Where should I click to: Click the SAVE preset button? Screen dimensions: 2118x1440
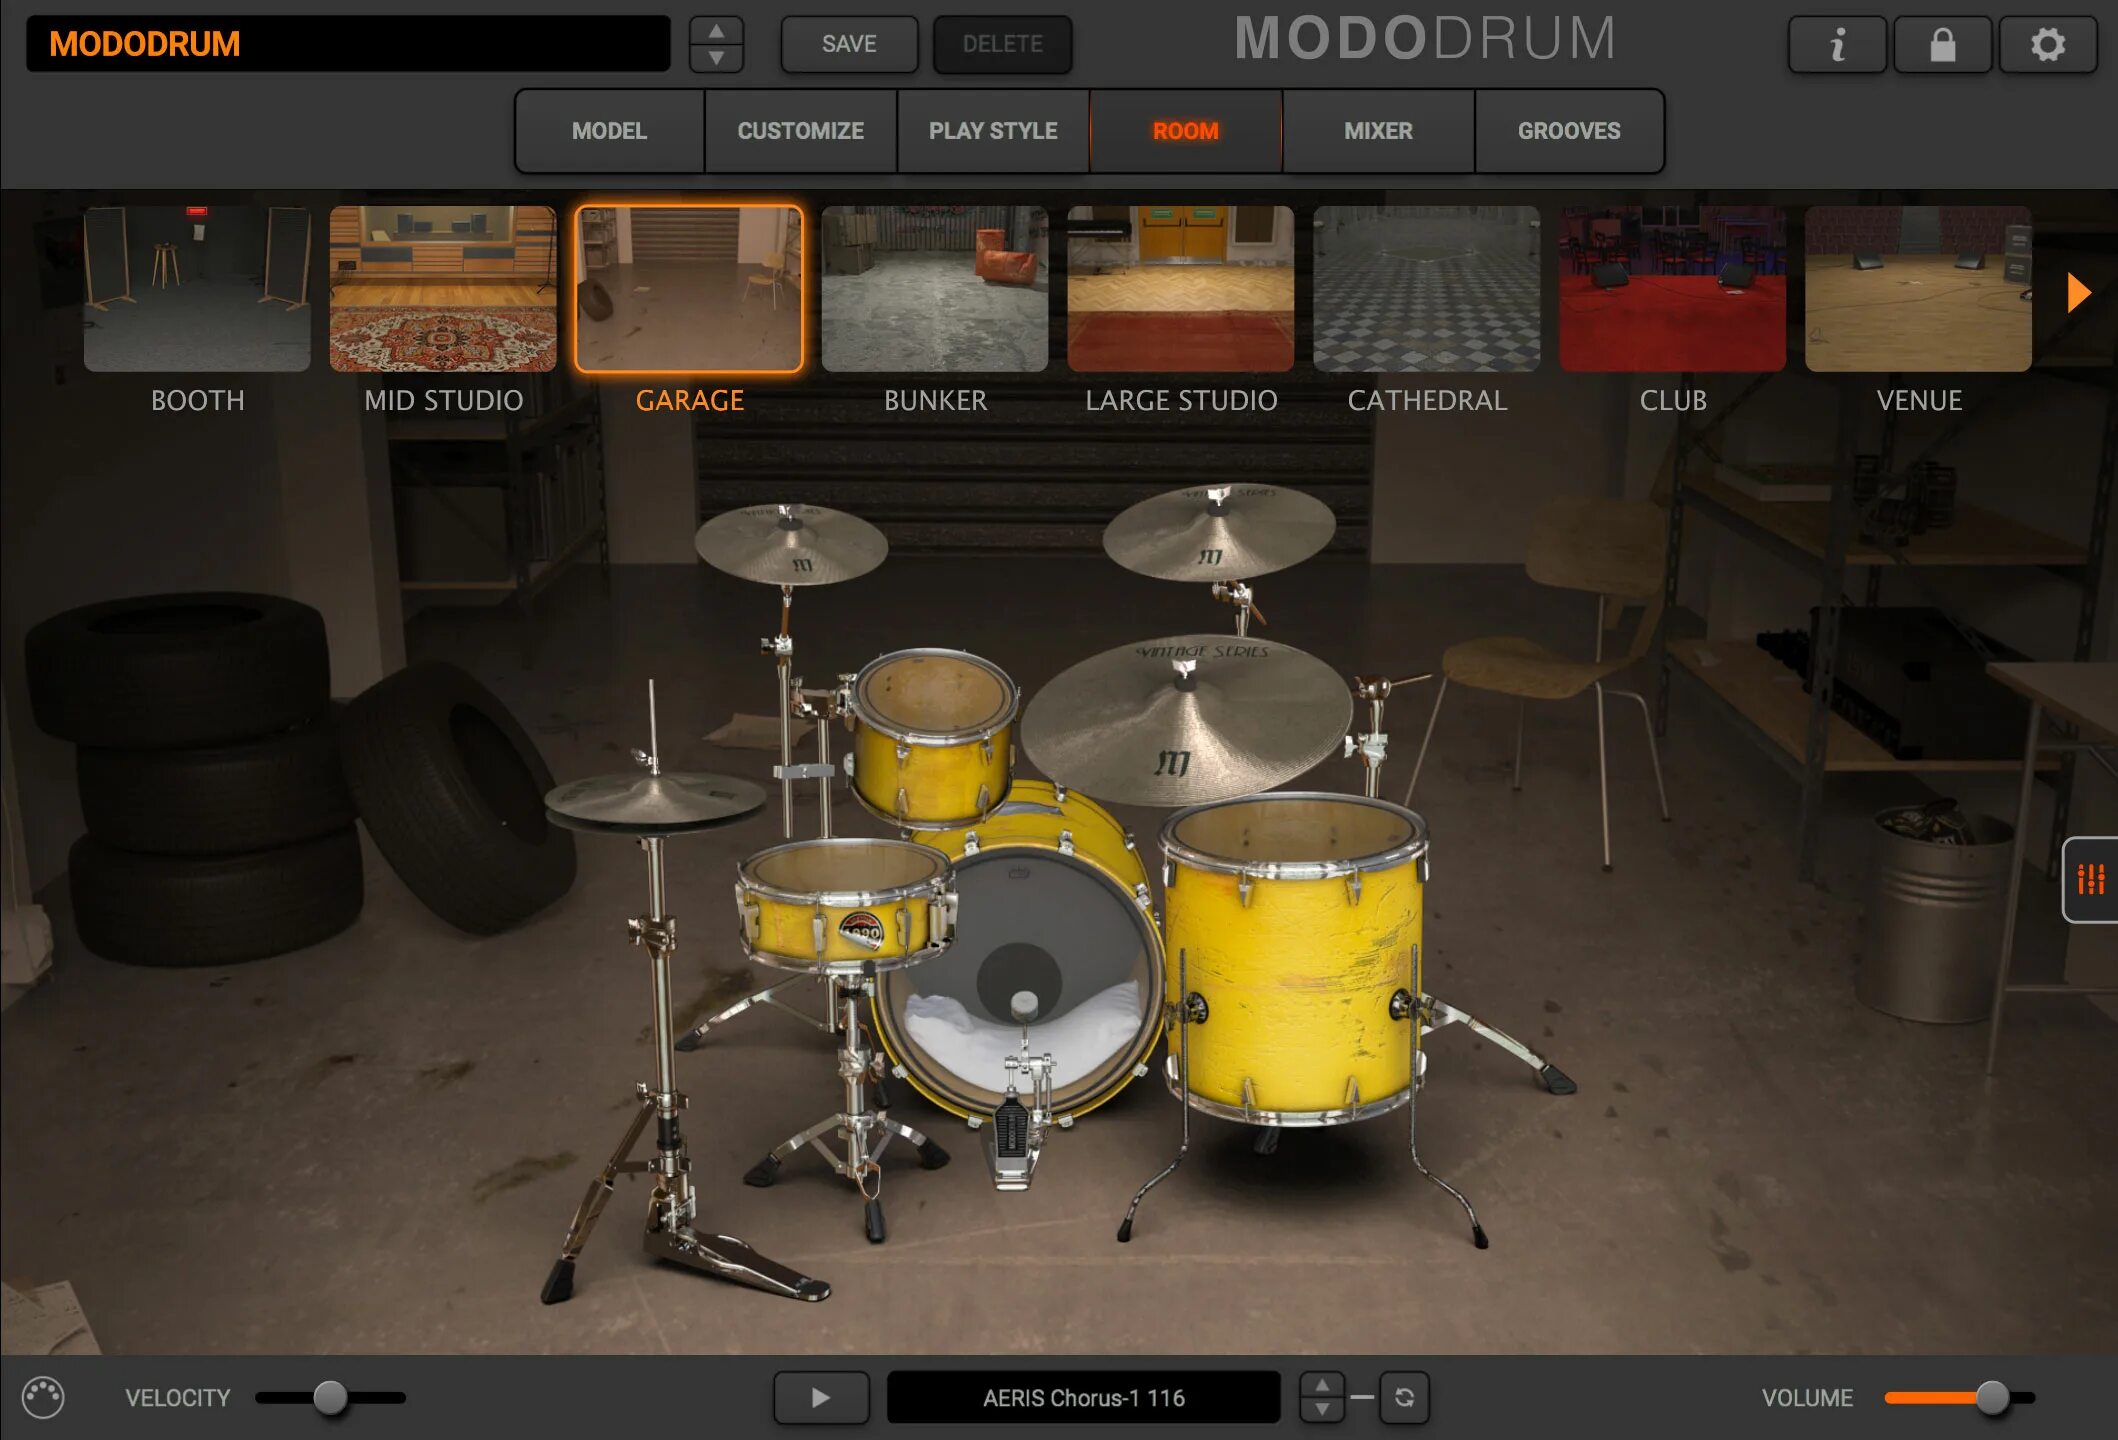pyautogui.click(x=849, y=45)
